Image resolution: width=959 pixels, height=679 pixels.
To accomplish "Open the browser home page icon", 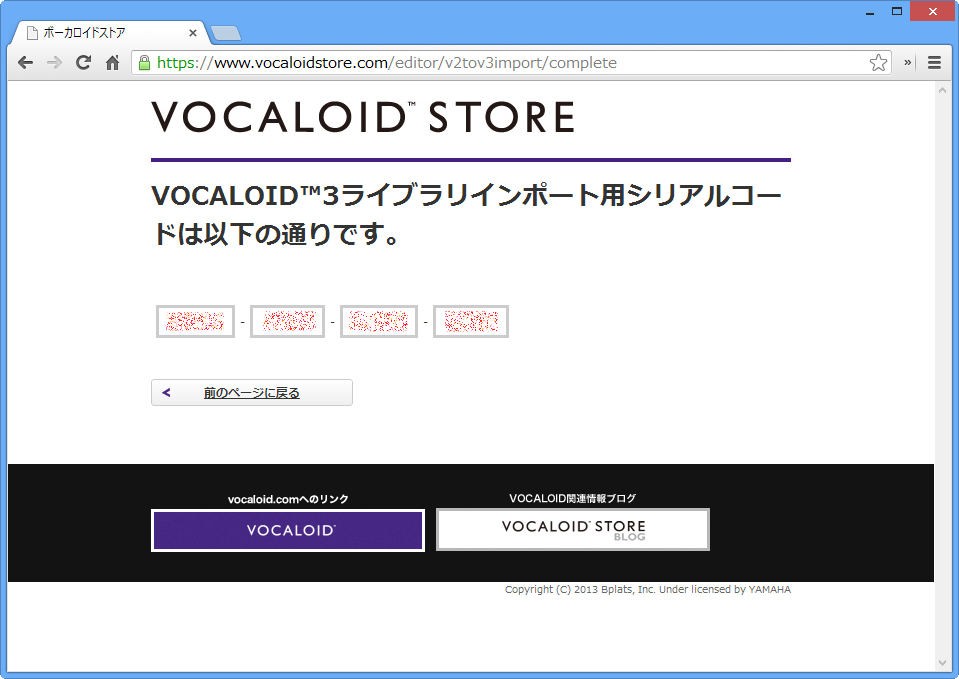I will click(113, 62).
